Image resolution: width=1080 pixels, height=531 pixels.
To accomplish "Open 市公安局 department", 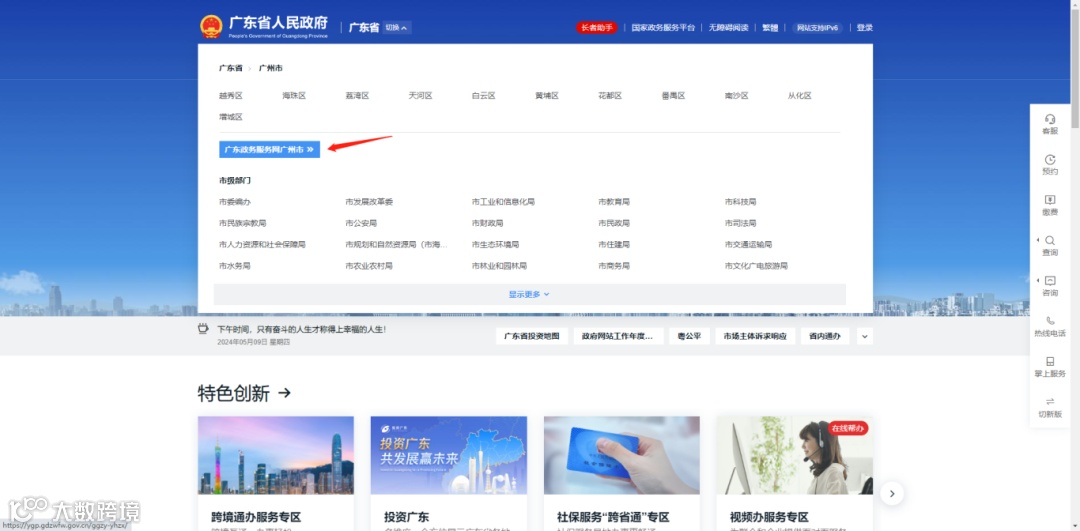I will [x=362, y=223].
